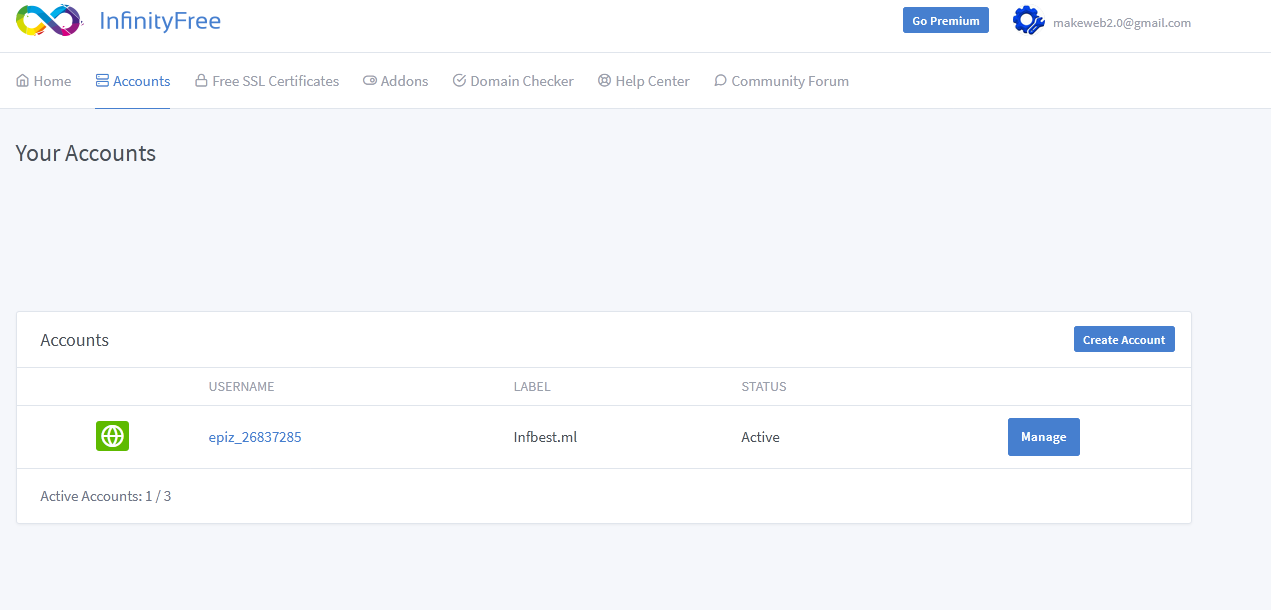Click the InfinityFree brand name text
The width and height of the screenshot is (1271, 610).
[x=160, y=21]
